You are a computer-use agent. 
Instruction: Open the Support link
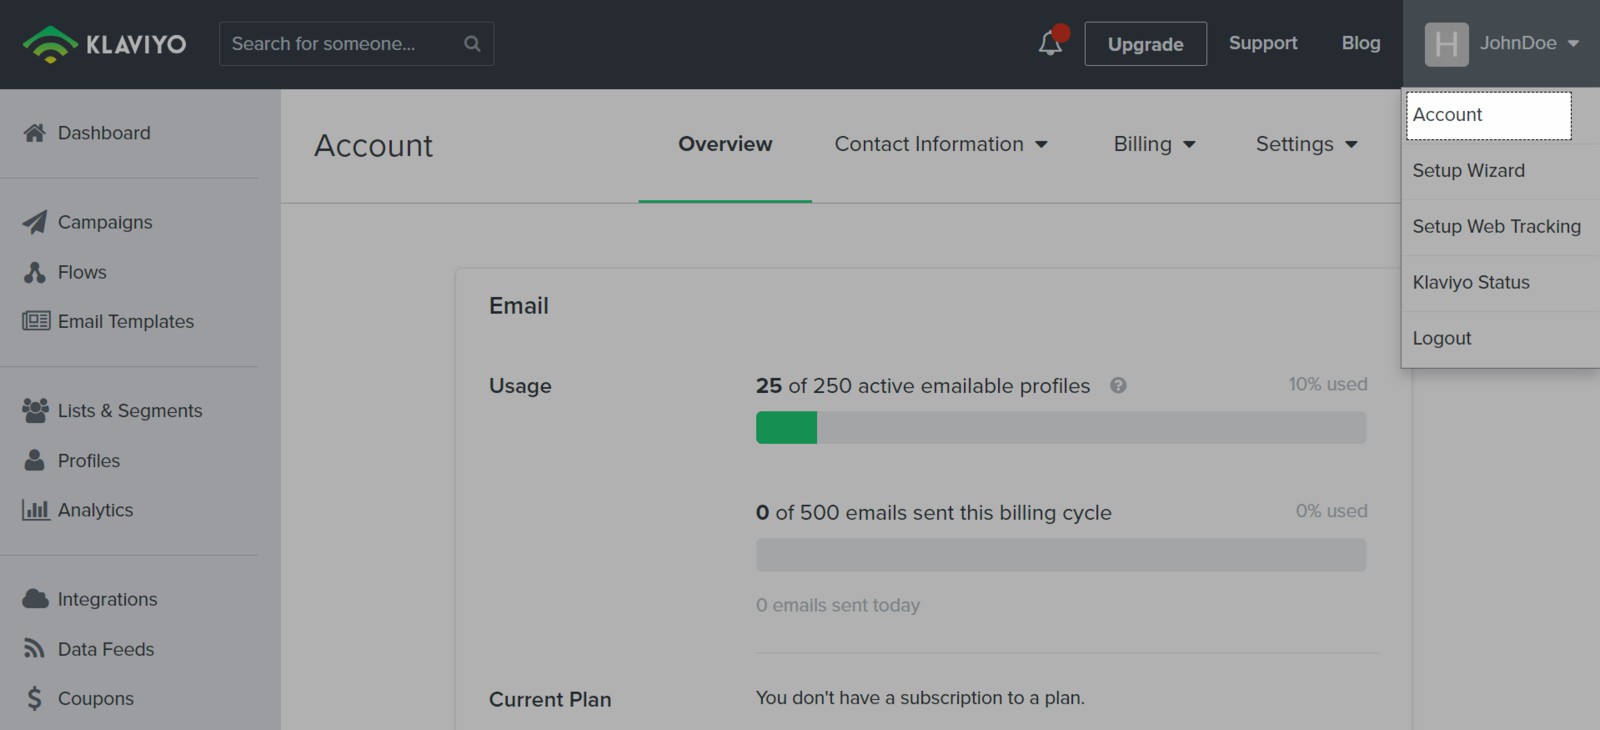(1262, 43)
